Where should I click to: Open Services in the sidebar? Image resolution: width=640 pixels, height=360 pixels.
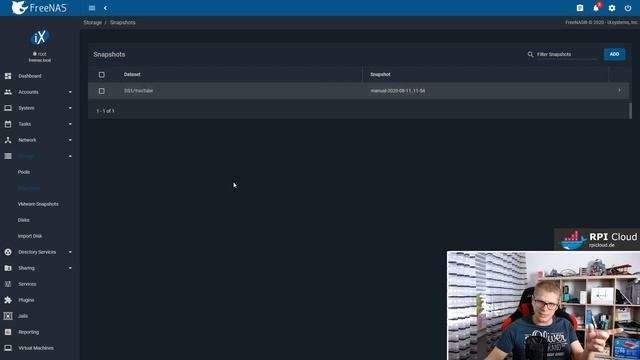click(27, 284)
